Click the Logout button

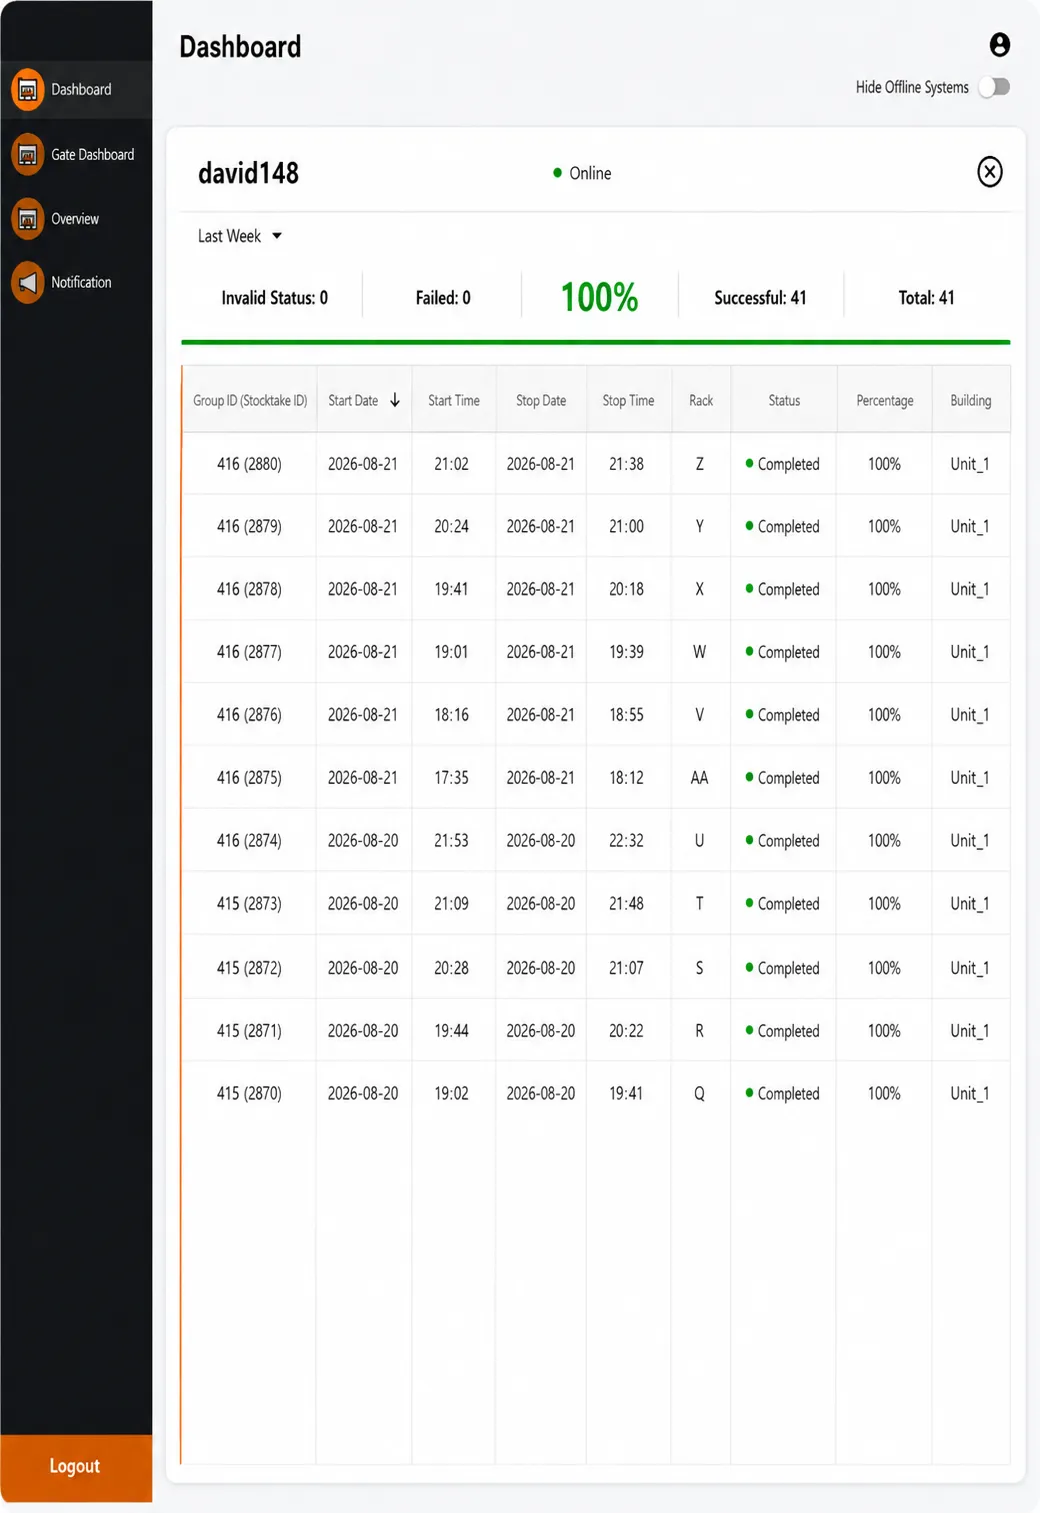tap(76, 1467)
